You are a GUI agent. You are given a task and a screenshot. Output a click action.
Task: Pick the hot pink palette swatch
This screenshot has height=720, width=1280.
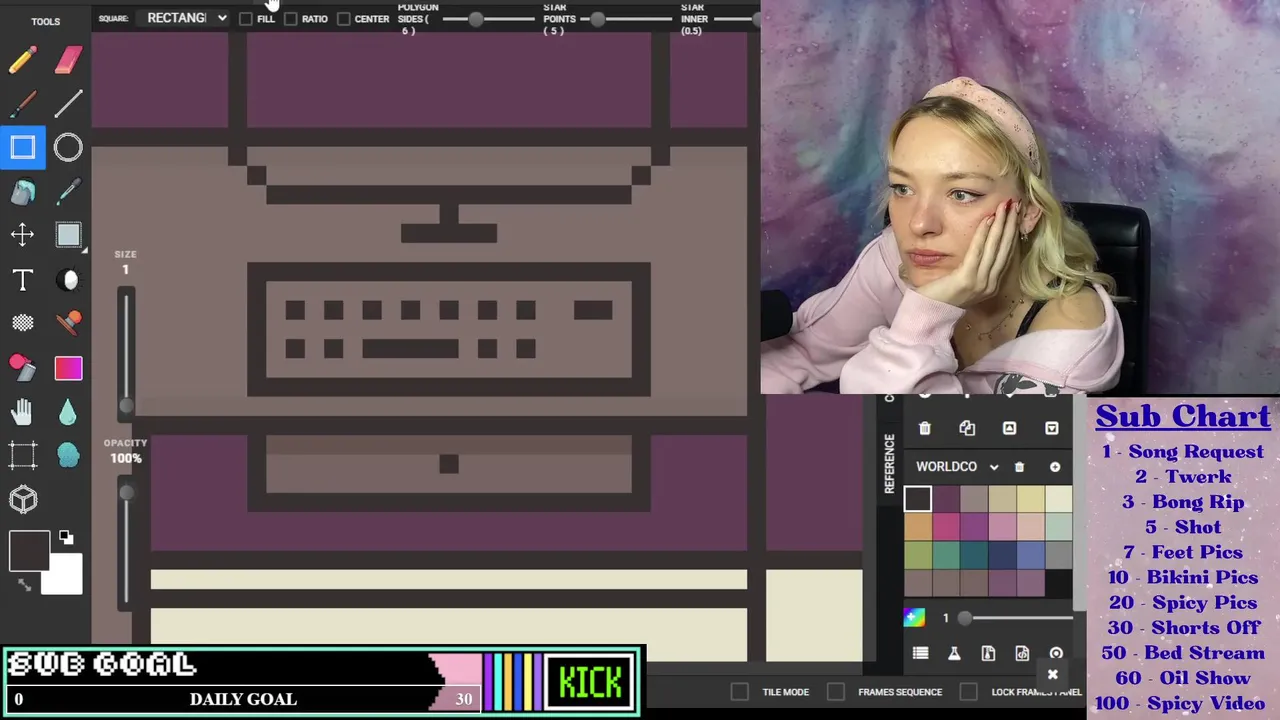tap(946, 526)
